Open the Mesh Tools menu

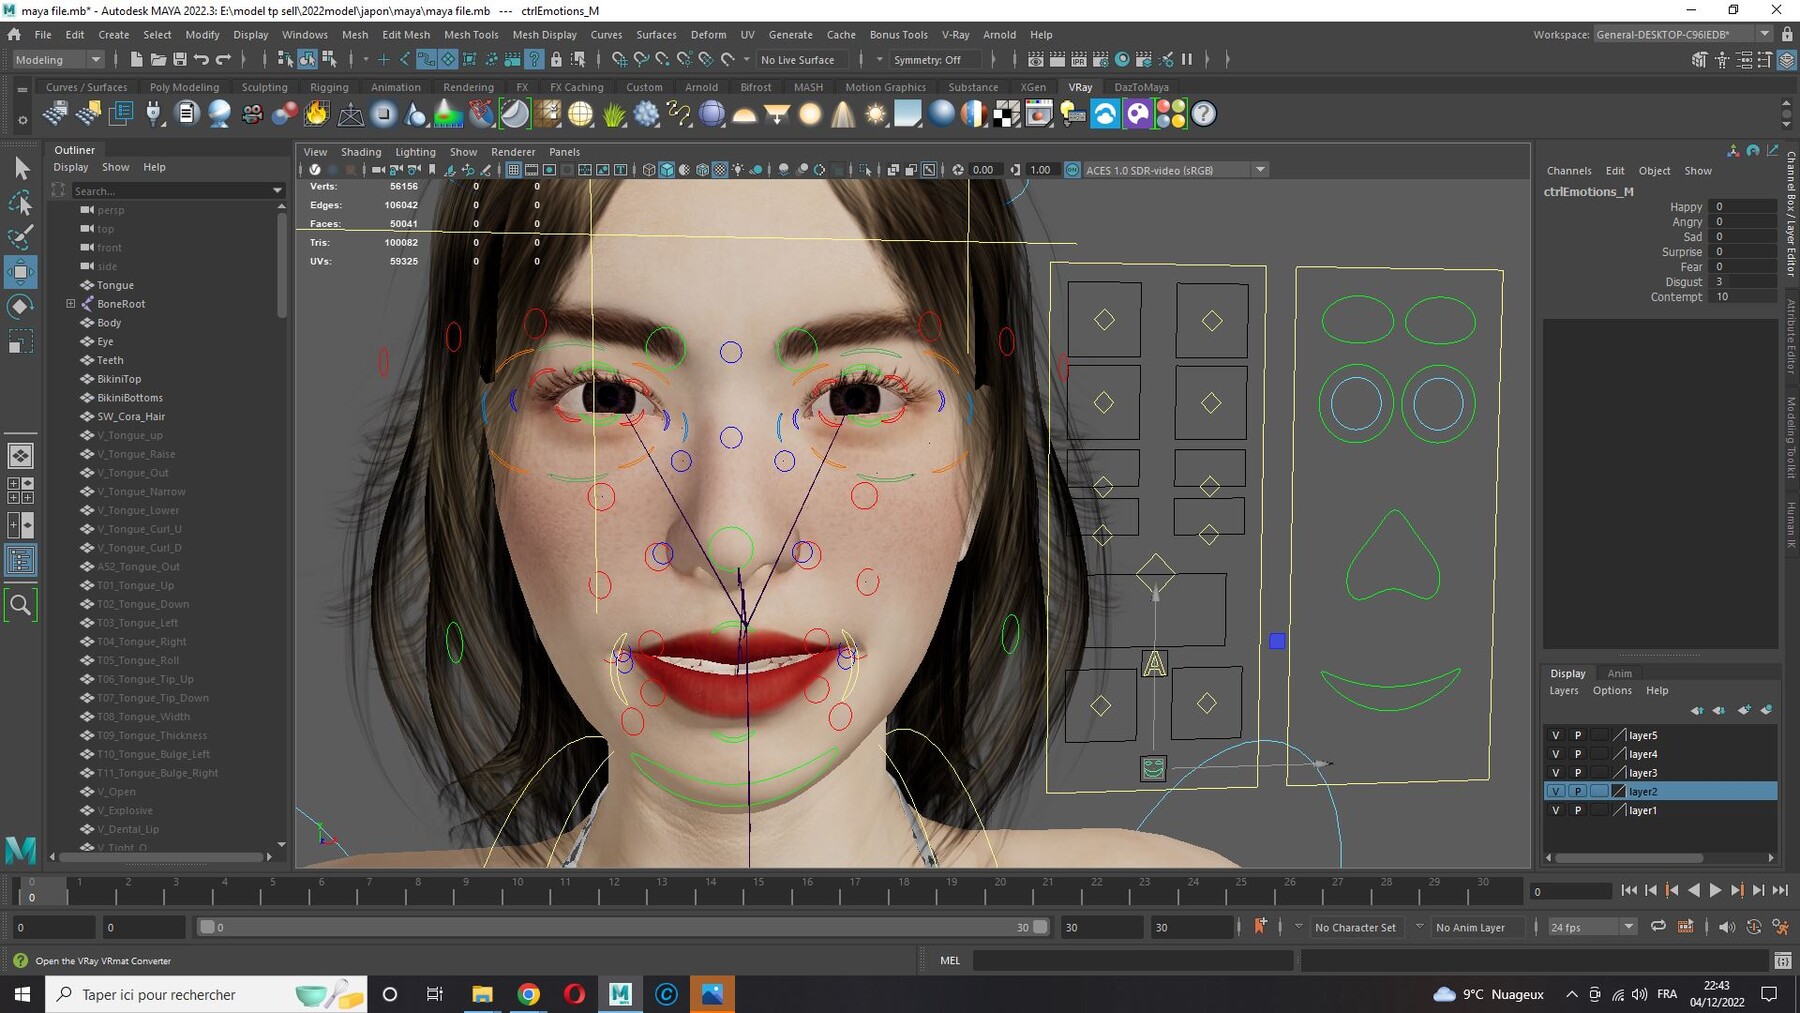click(471, 34)
